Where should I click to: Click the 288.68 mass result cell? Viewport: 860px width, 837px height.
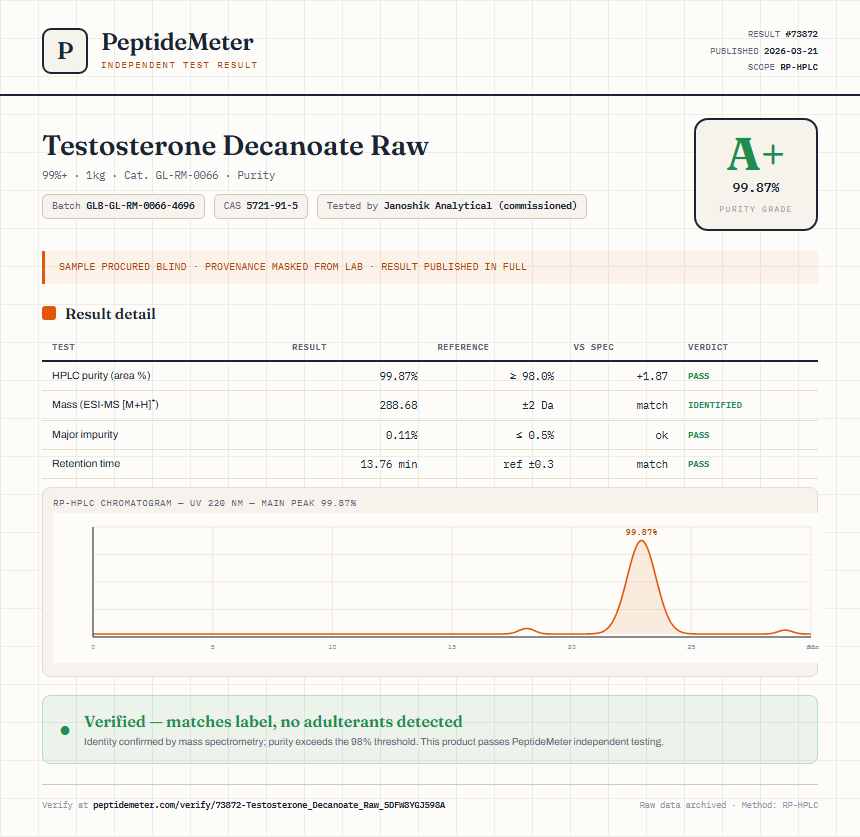(398, 405)
